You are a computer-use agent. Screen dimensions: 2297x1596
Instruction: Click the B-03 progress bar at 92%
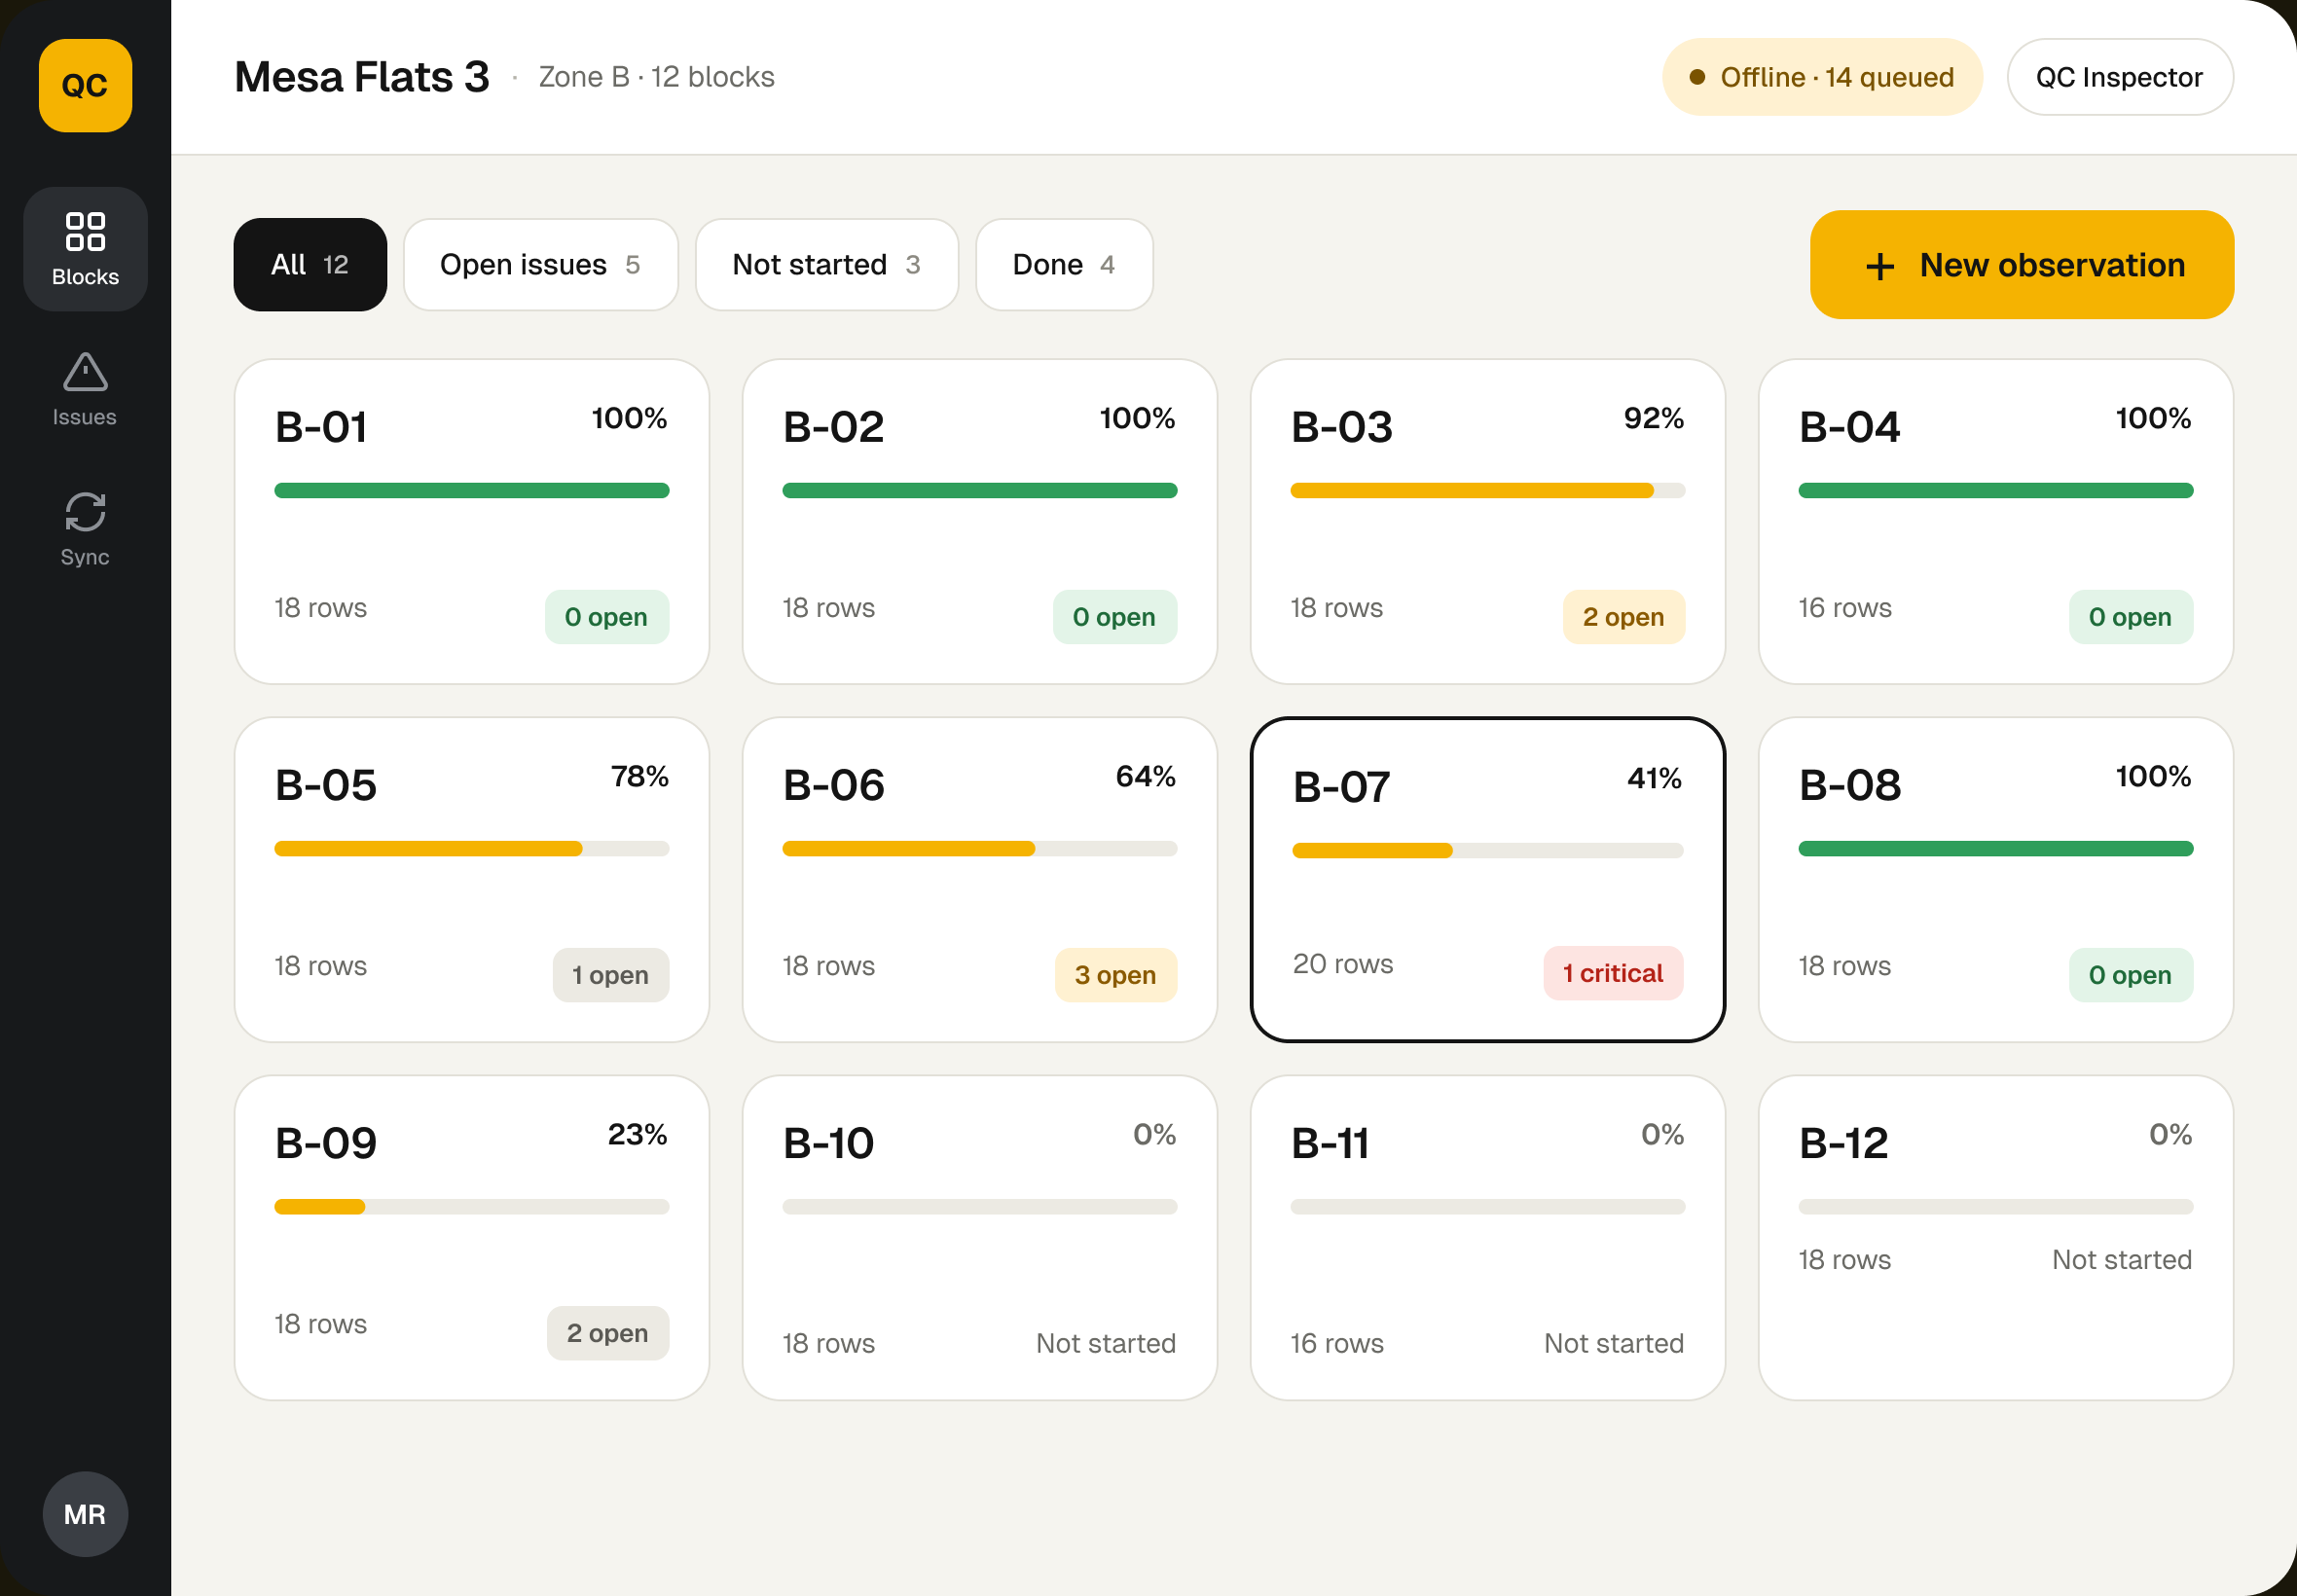point(1488,491)
